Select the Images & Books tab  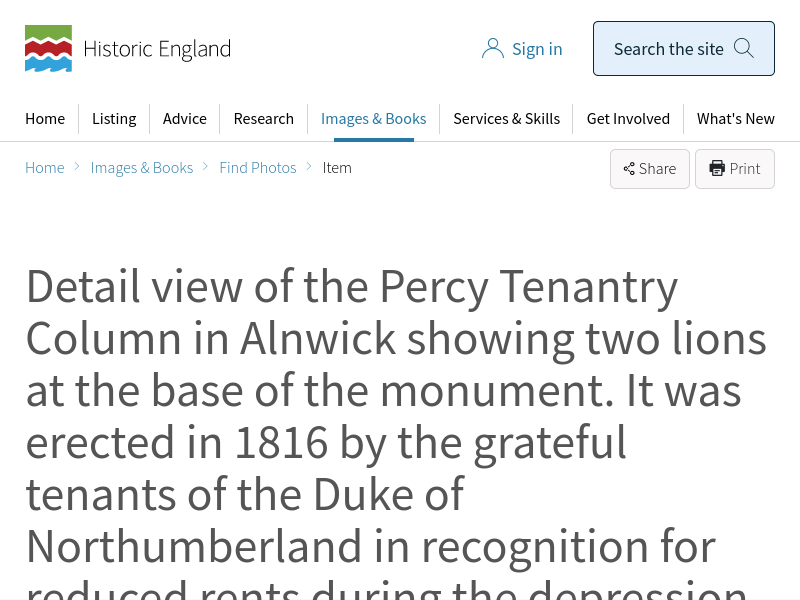[x=373, y=119]
